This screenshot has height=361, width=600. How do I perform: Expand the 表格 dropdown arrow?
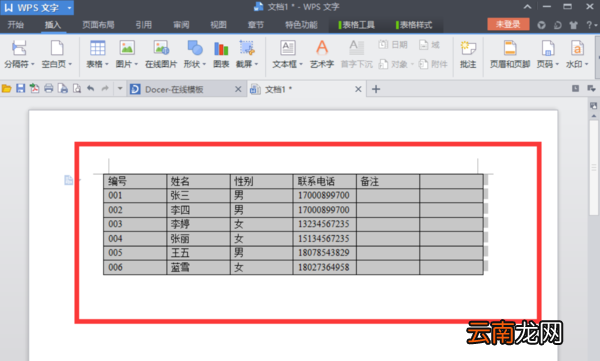[x=107, y=64]
